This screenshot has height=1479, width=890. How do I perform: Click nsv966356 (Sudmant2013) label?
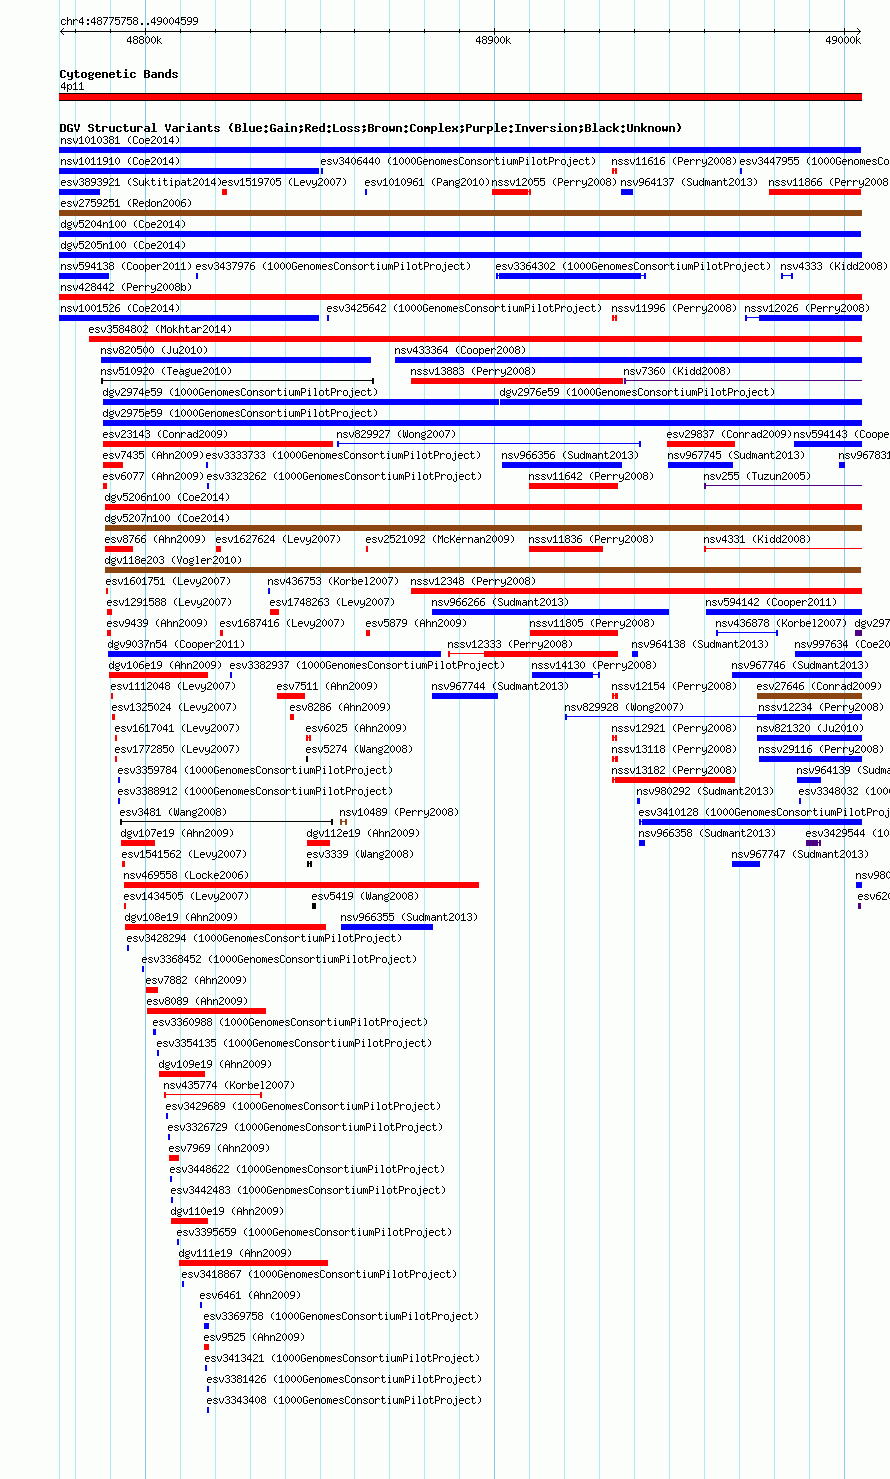click(570, 456)
